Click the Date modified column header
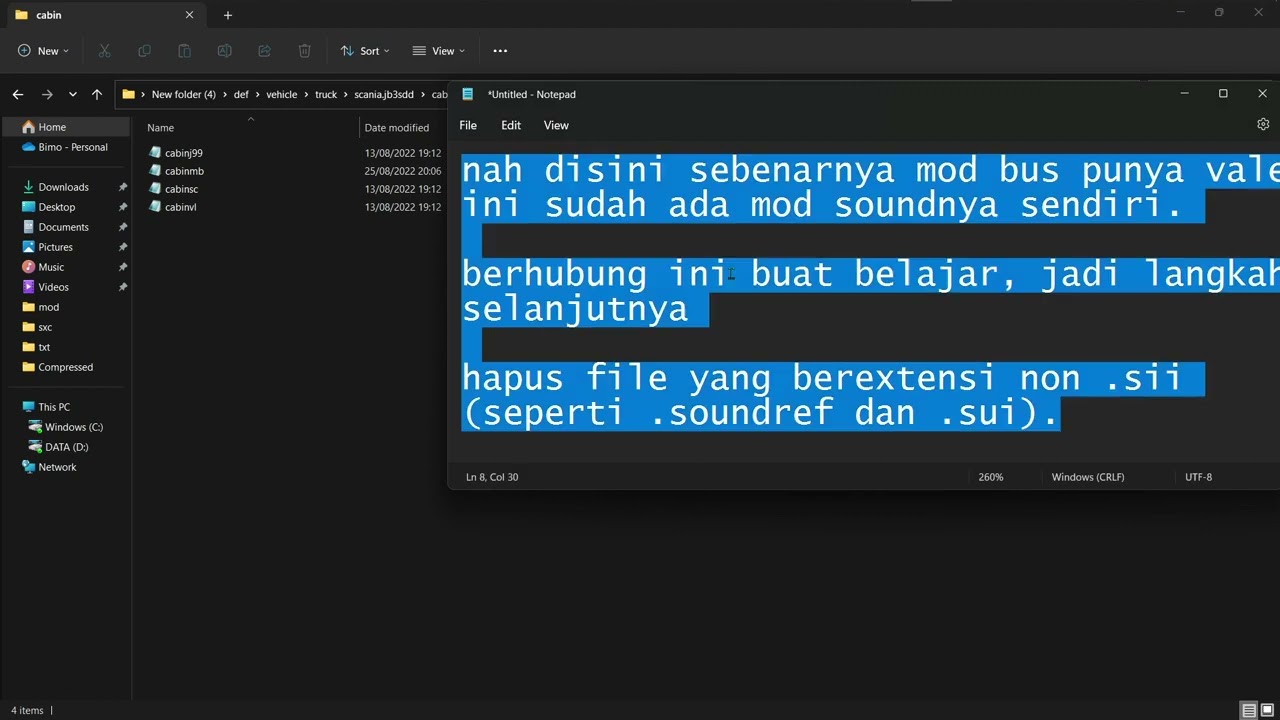 click(x=397, y=127)
